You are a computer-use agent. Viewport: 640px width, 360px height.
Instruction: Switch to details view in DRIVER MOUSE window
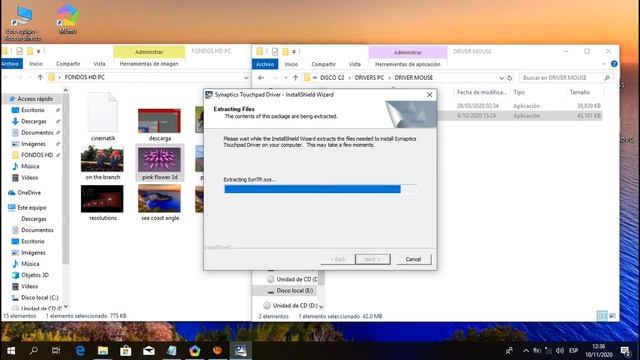click(x=602, y=316)
